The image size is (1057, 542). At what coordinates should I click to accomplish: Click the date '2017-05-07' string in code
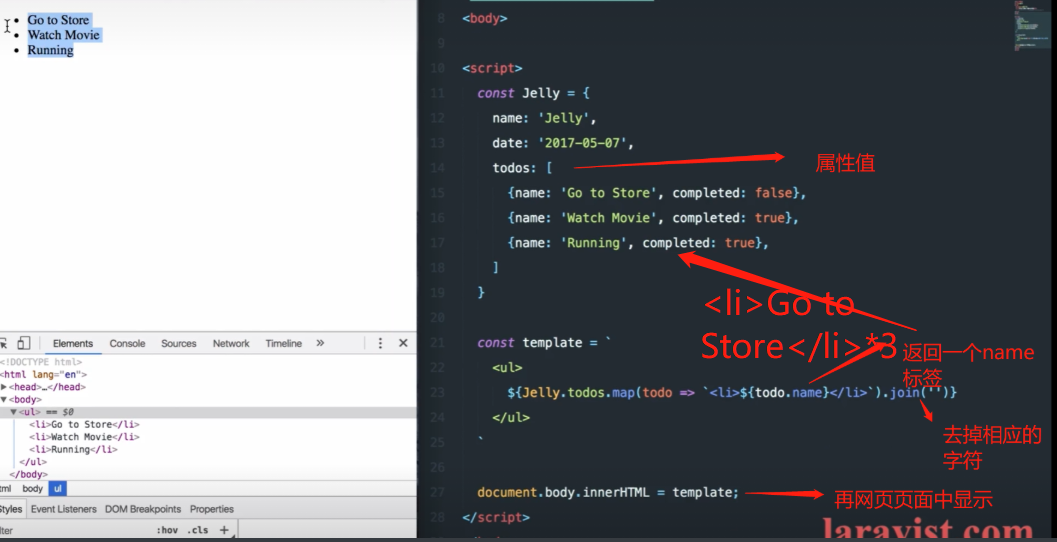pyautogui.click(x=582, y=143)
